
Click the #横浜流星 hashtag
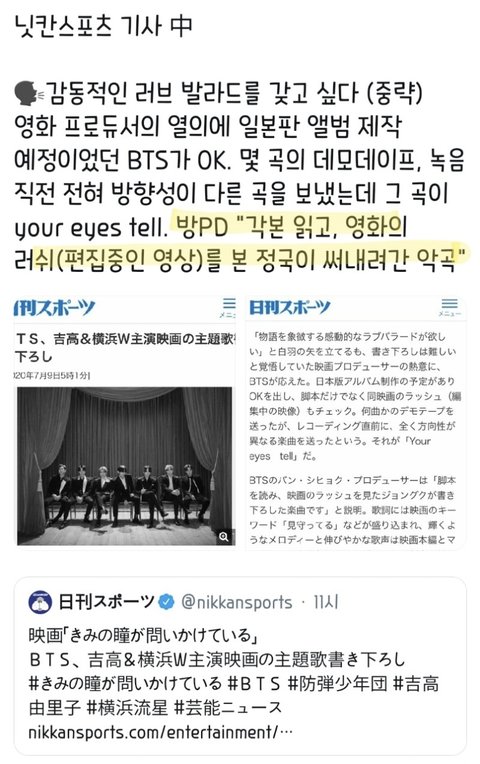pos(127,707)
